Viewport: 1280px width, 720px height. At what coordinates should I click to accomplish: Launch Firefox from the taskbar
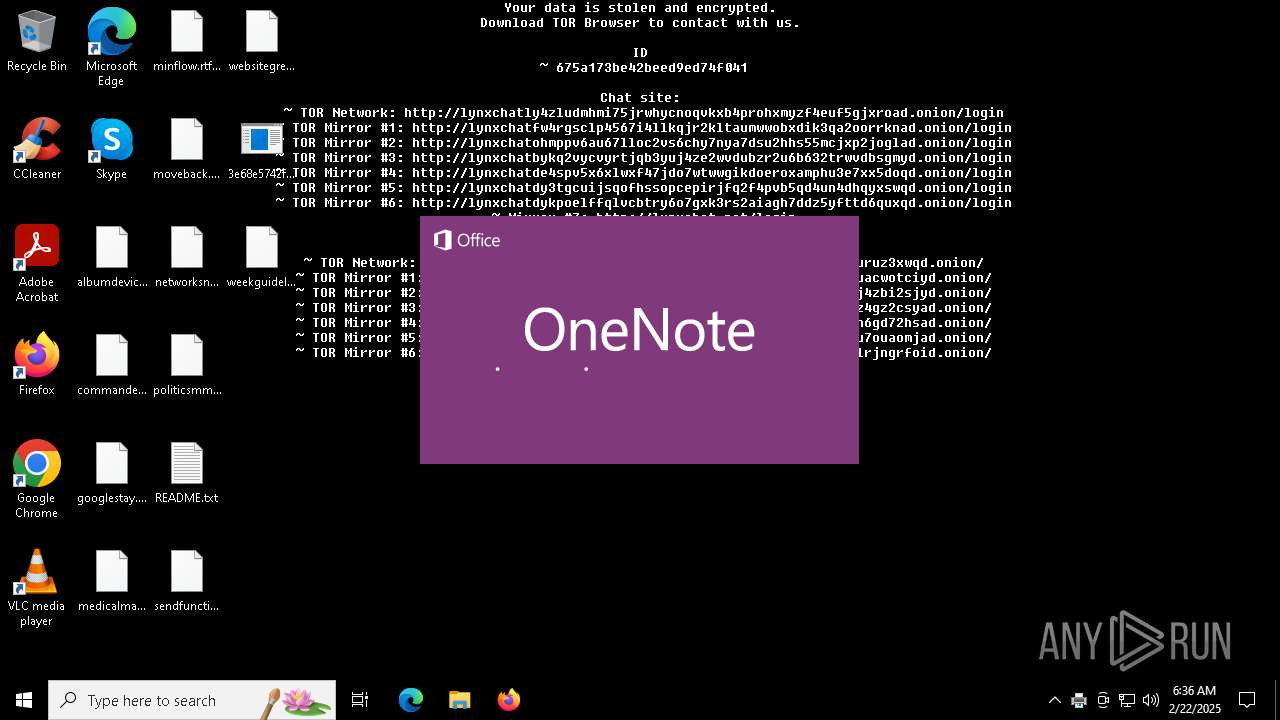click(508, 700)
